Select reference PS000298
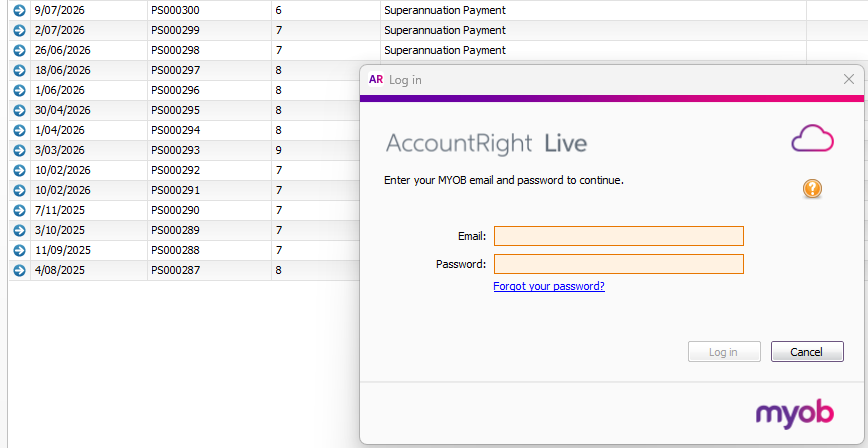Screen dimensions: 868x448 [x=175, y=50]
